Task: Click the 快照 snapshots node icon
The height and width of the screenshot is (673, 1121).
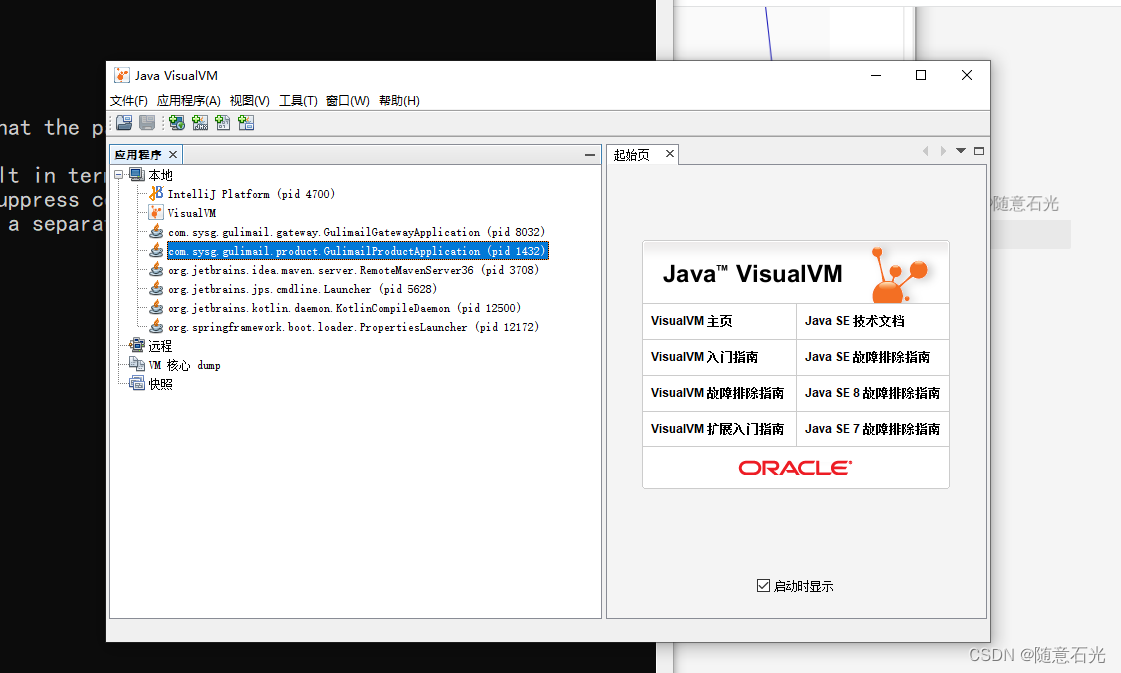Action: (137, 383)
